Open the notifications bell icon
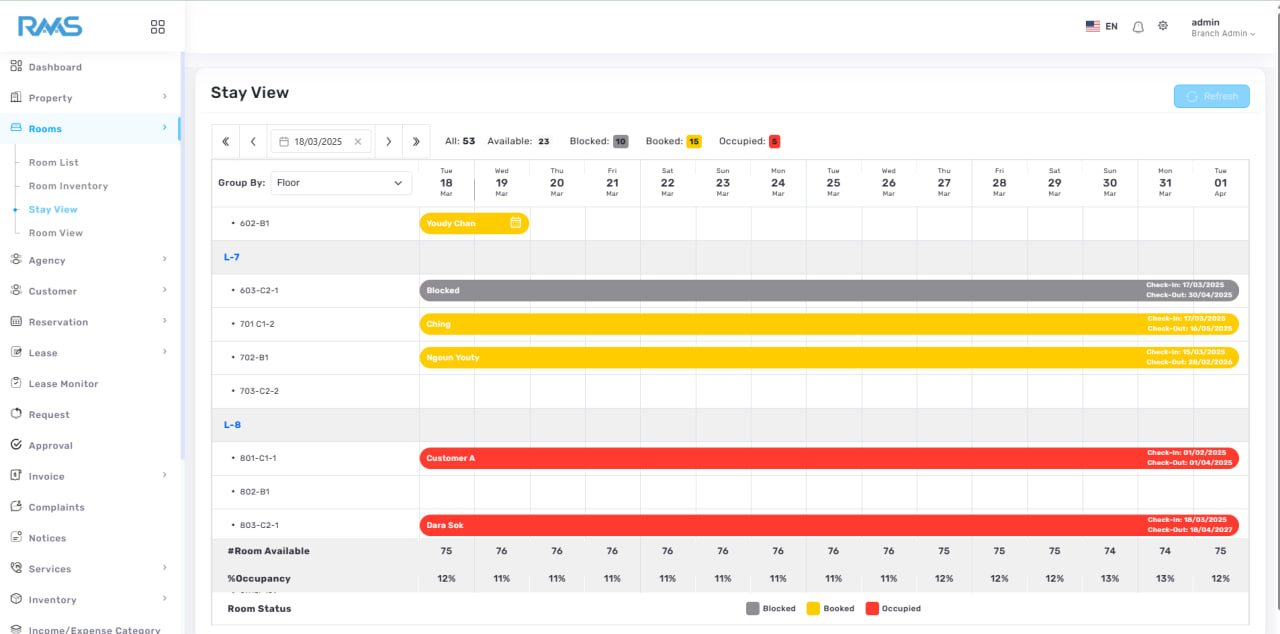 1138,27
